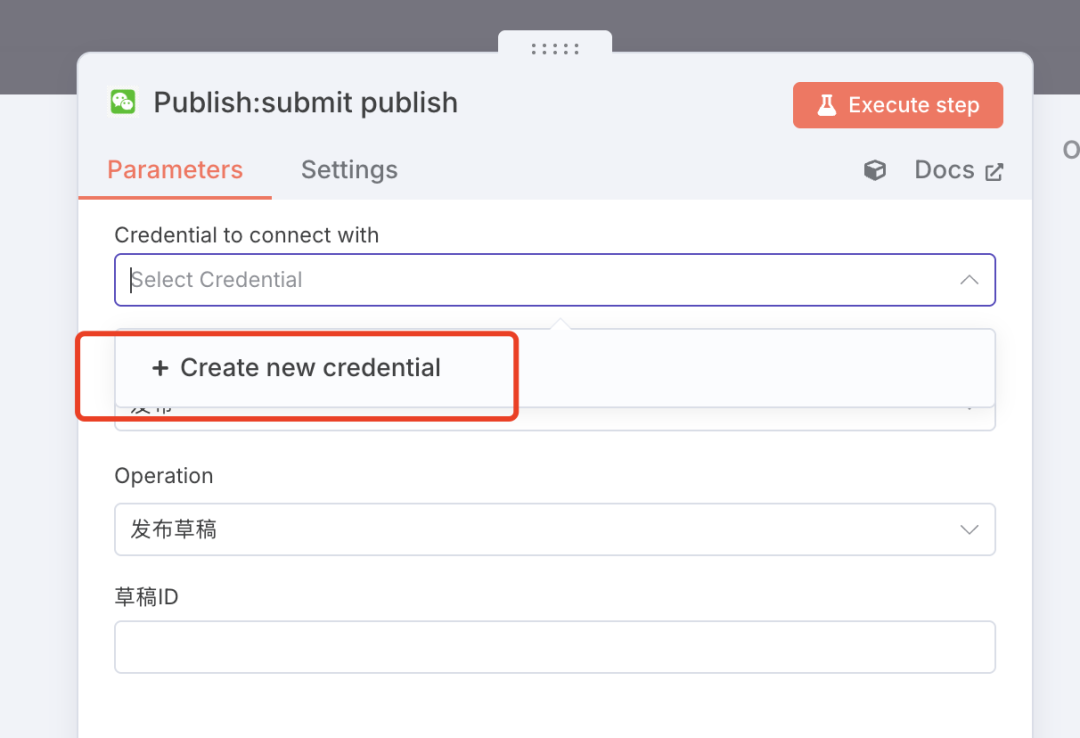Screen dimensions: 1080x738
Task: Click into the 草稿ID text field
Action: 555,647
